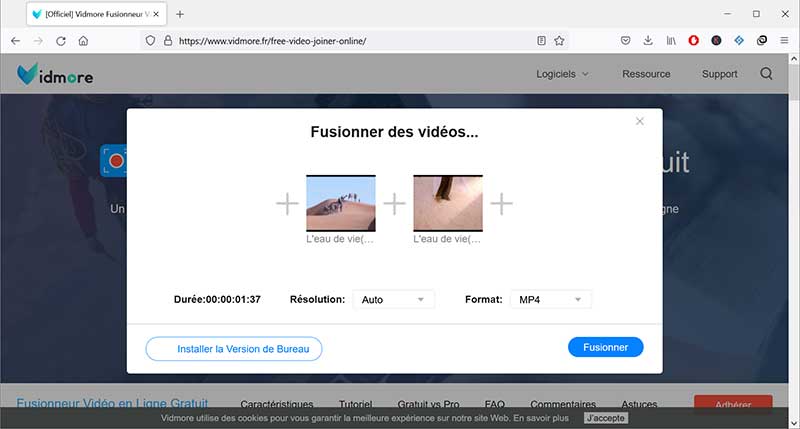Screen dimensions: 800x429
Task: Close the Fusionner des vidéos dialog
Action: tap(639, 121)
